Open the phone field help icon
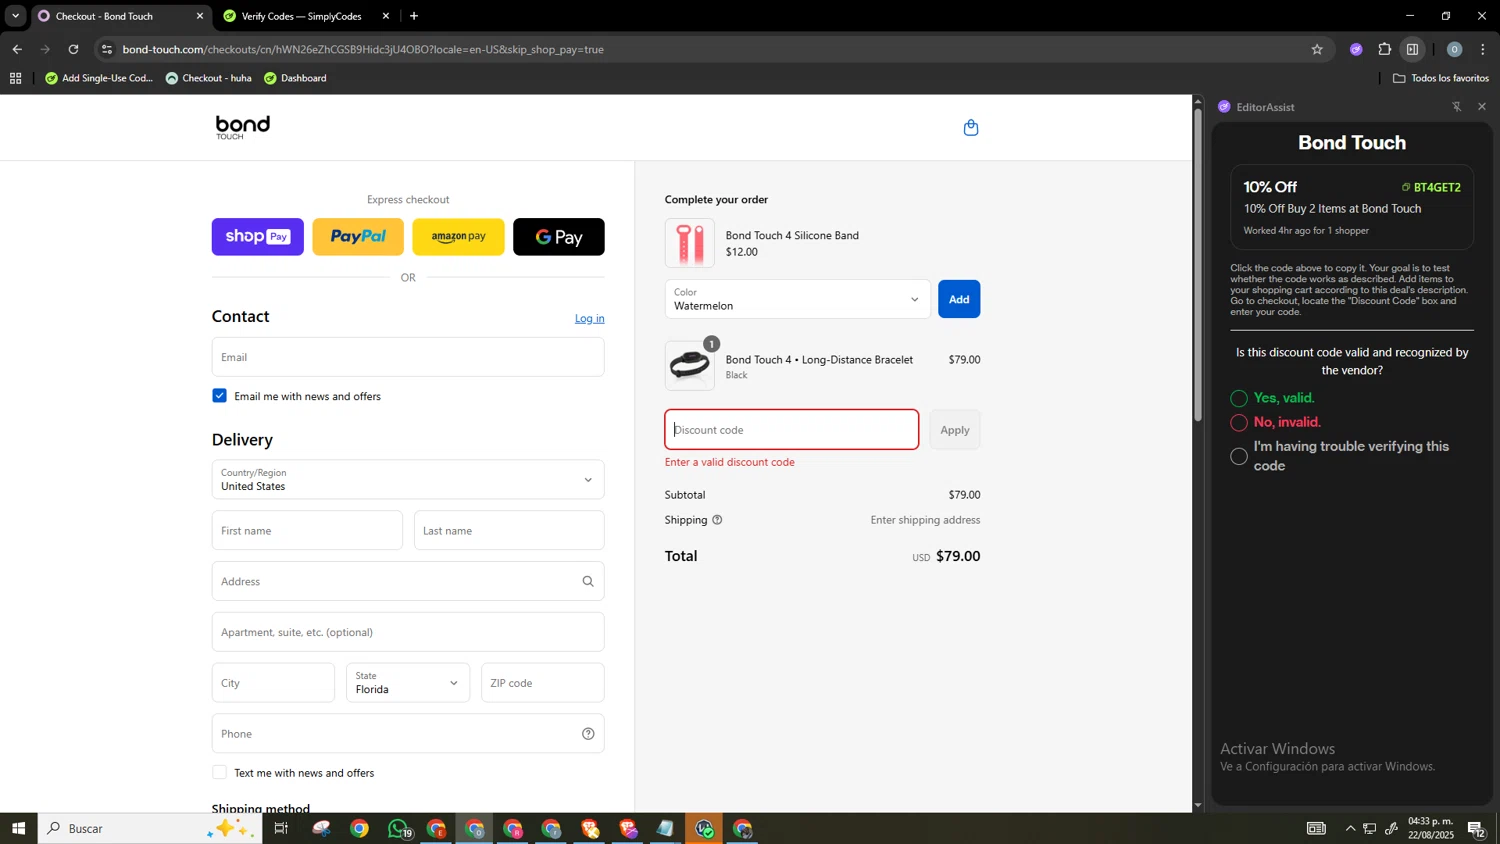This screenshot has width=1500, height=844. pyautogui.click(x=588, y=734)
